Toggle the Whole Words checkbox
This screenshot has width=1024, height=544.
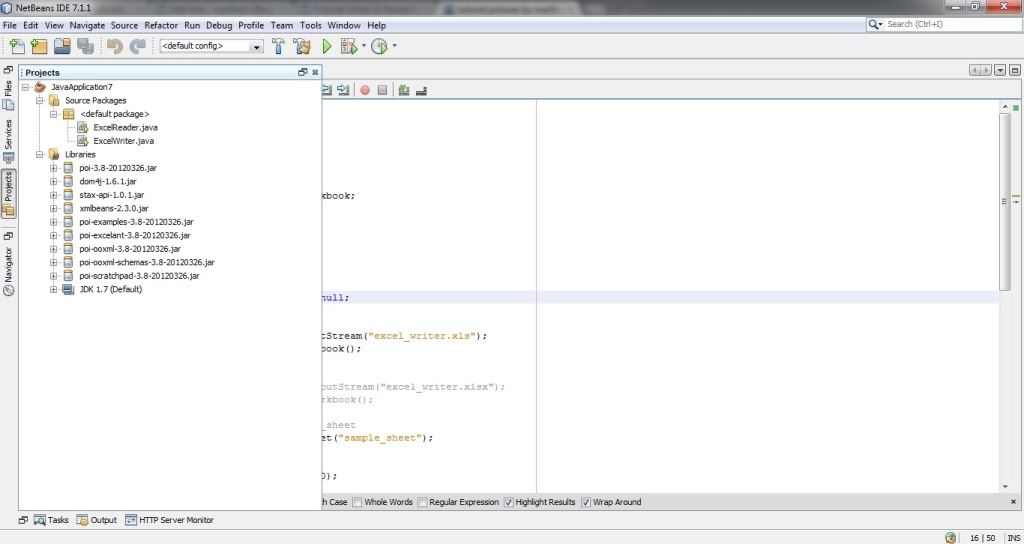357,502
